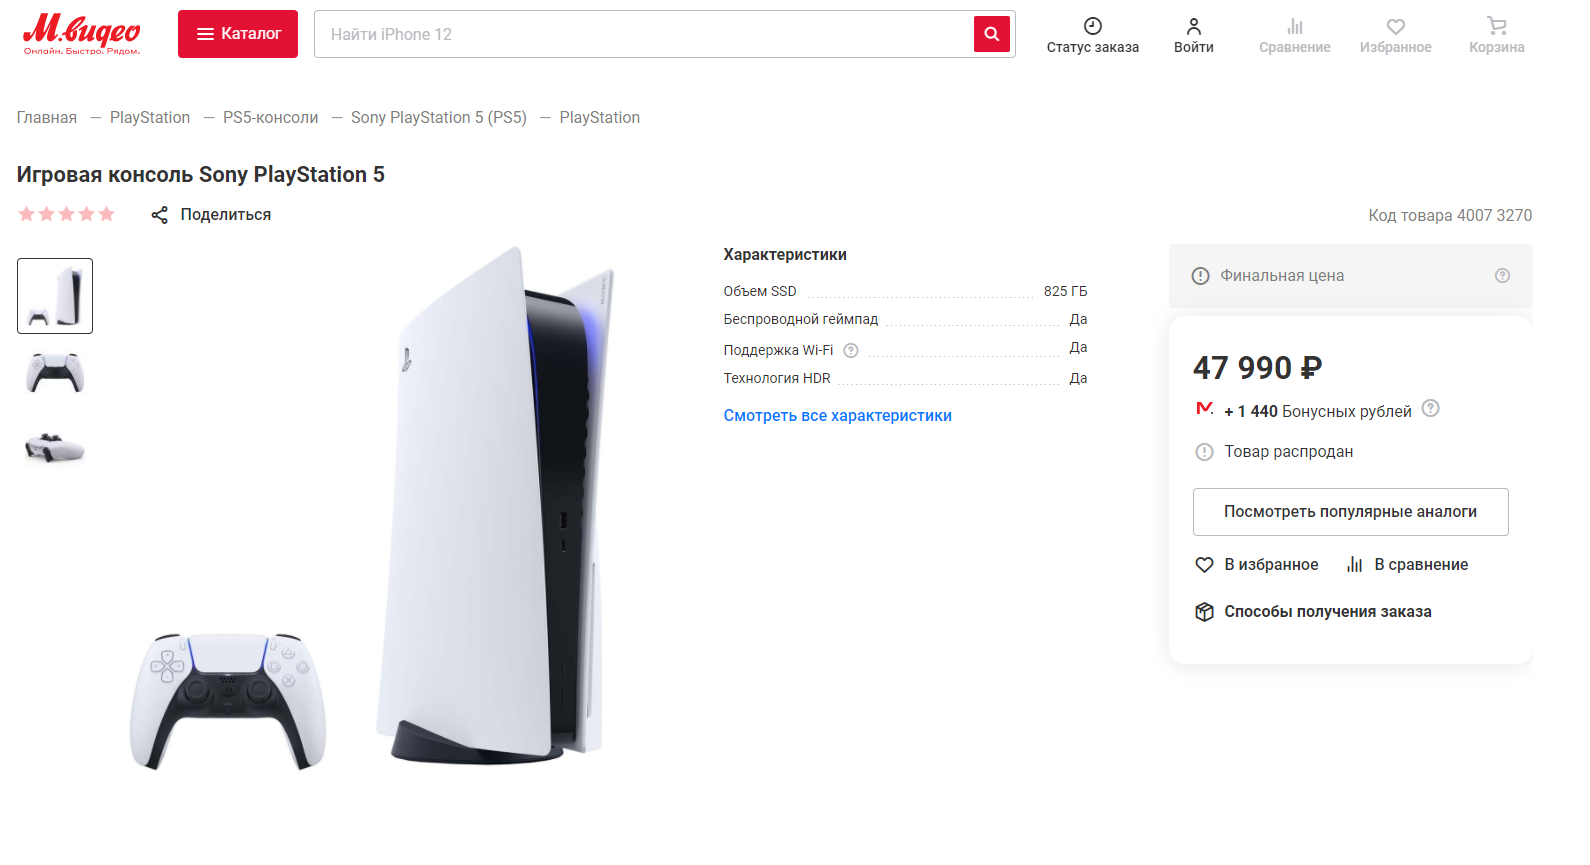Click the bonus rubles help icon
The width and height of the screenshot is (1590, 865).
(1431, 408)
